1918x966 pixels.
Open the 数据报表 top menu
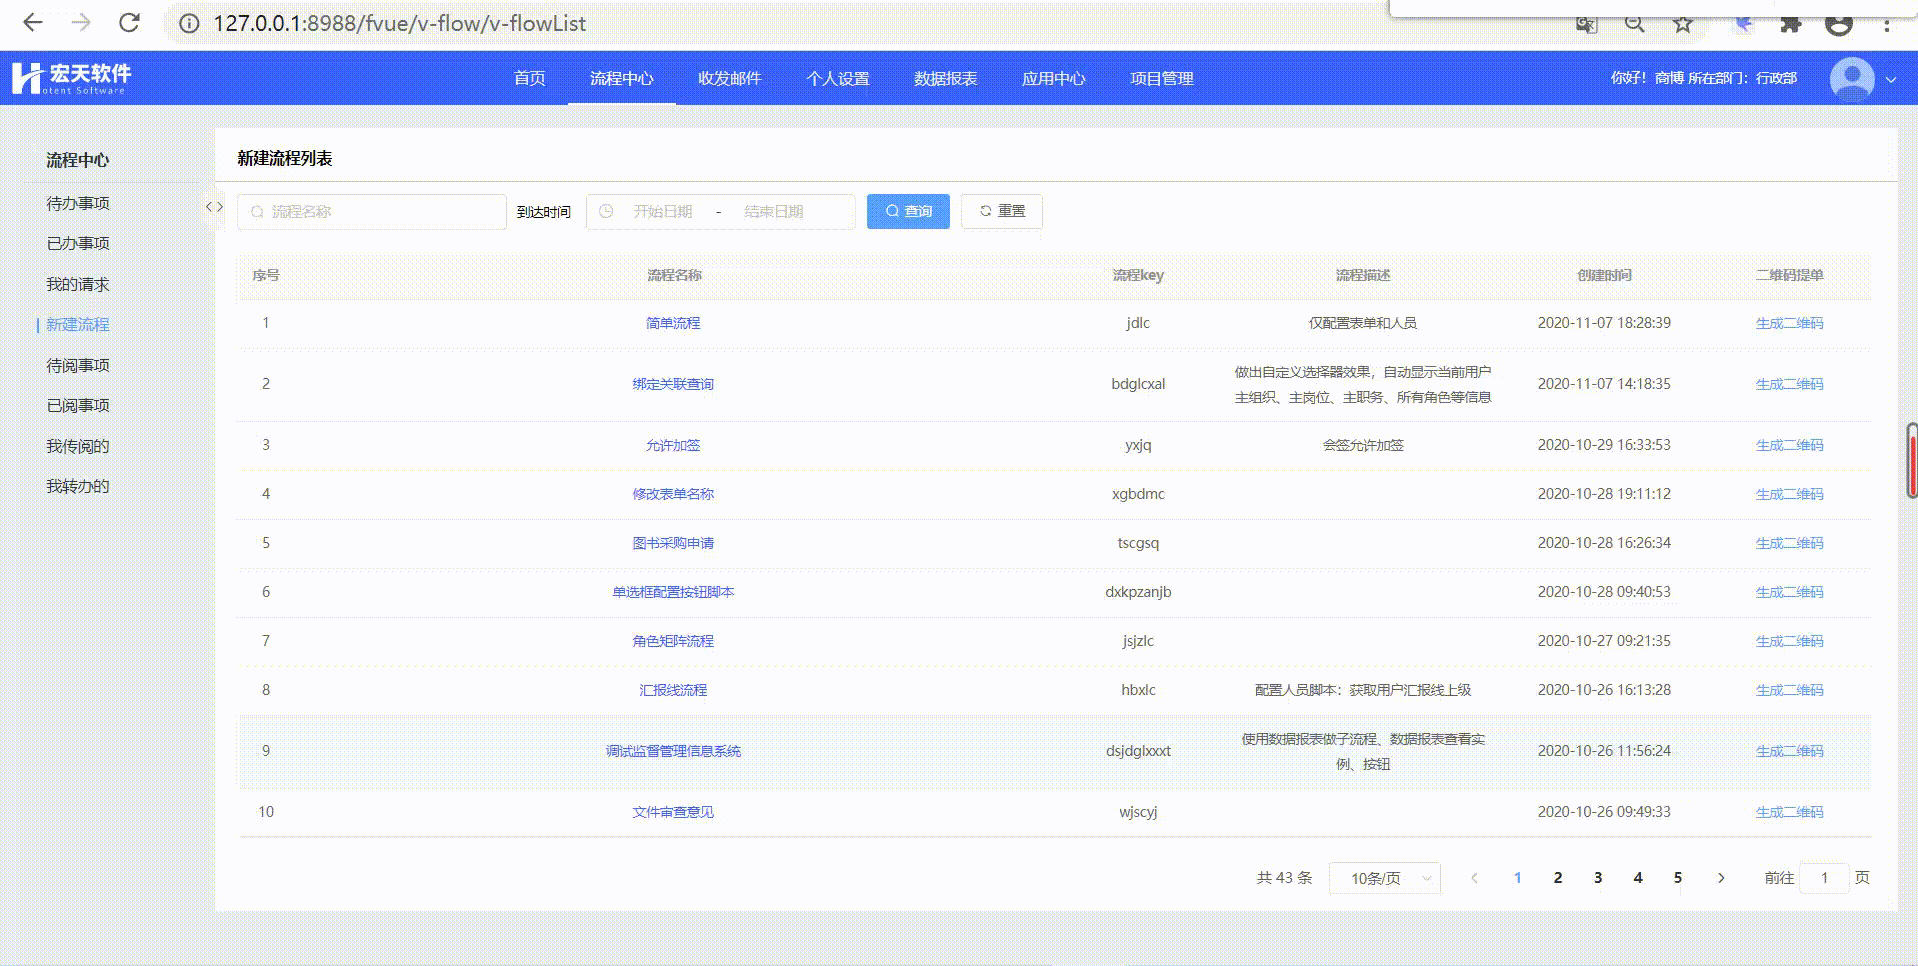tap(945, 78)
